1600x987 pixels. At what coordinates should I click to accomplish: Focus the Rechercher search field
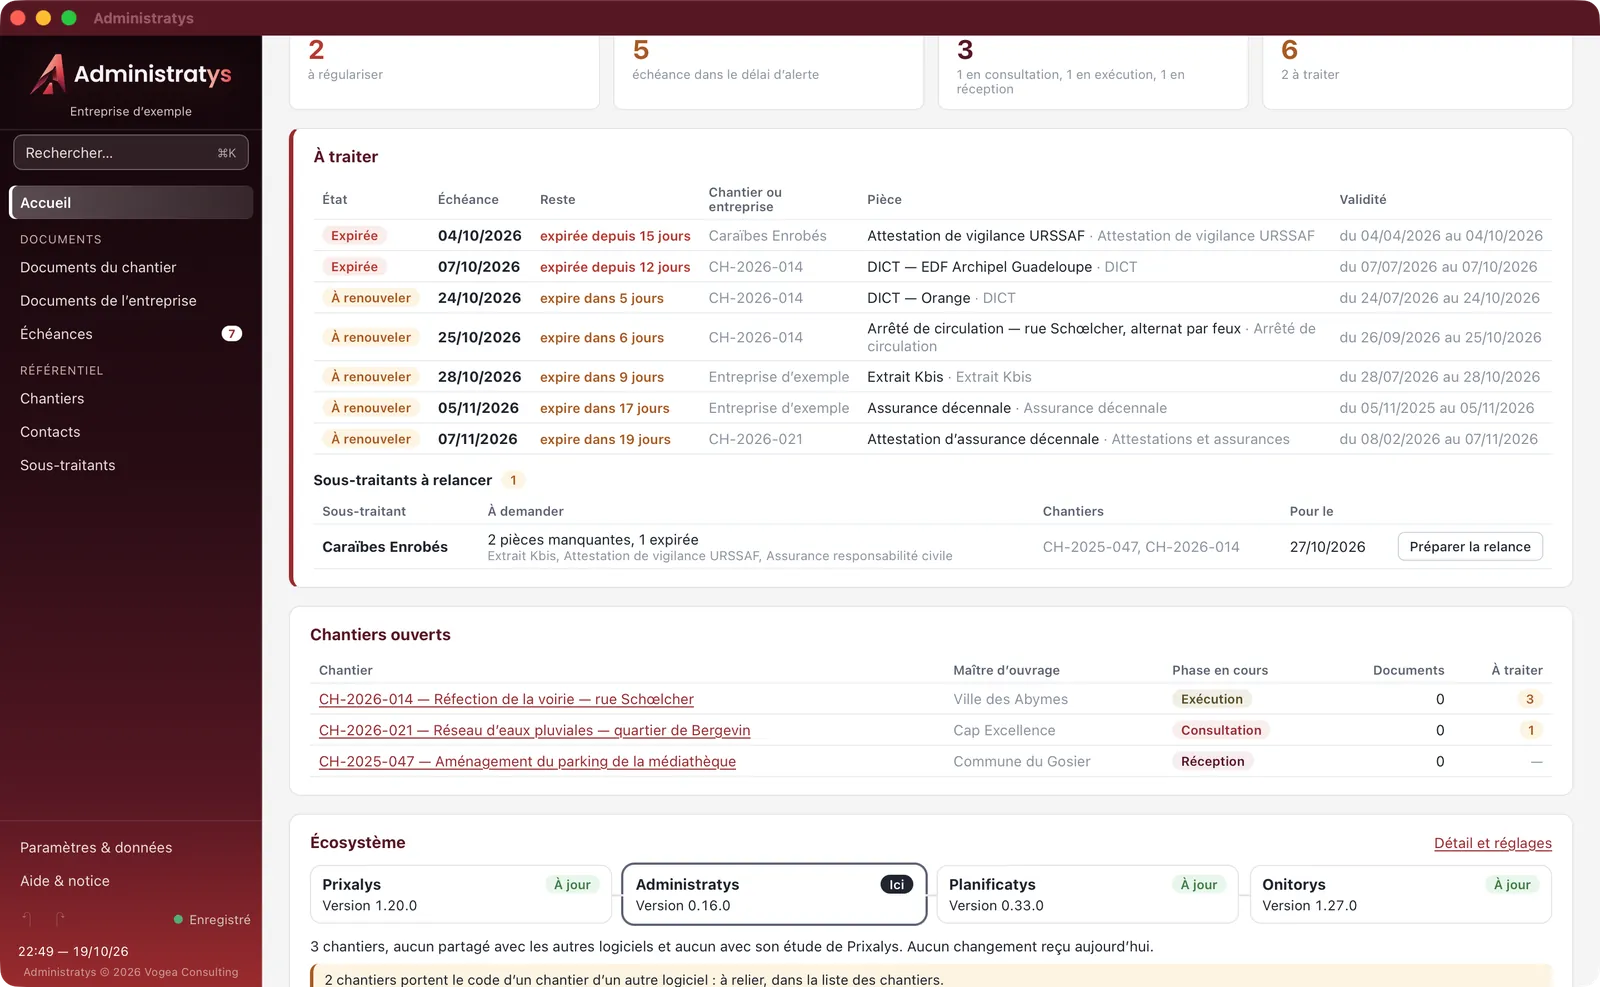click(131, 153)
